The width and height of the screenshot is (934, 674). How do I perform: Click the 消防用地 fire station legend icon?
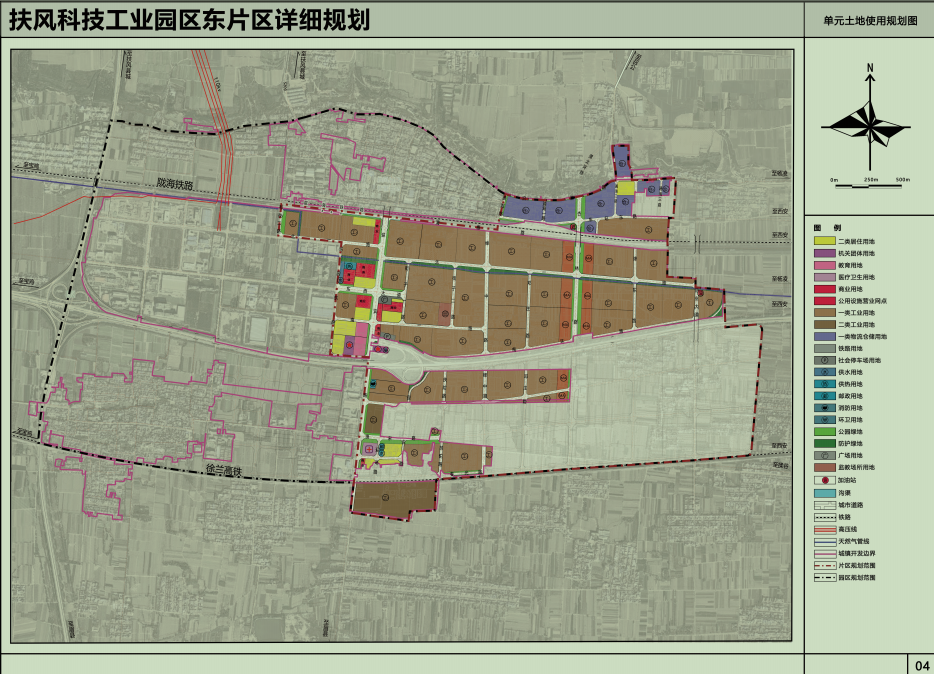[823, 408]
